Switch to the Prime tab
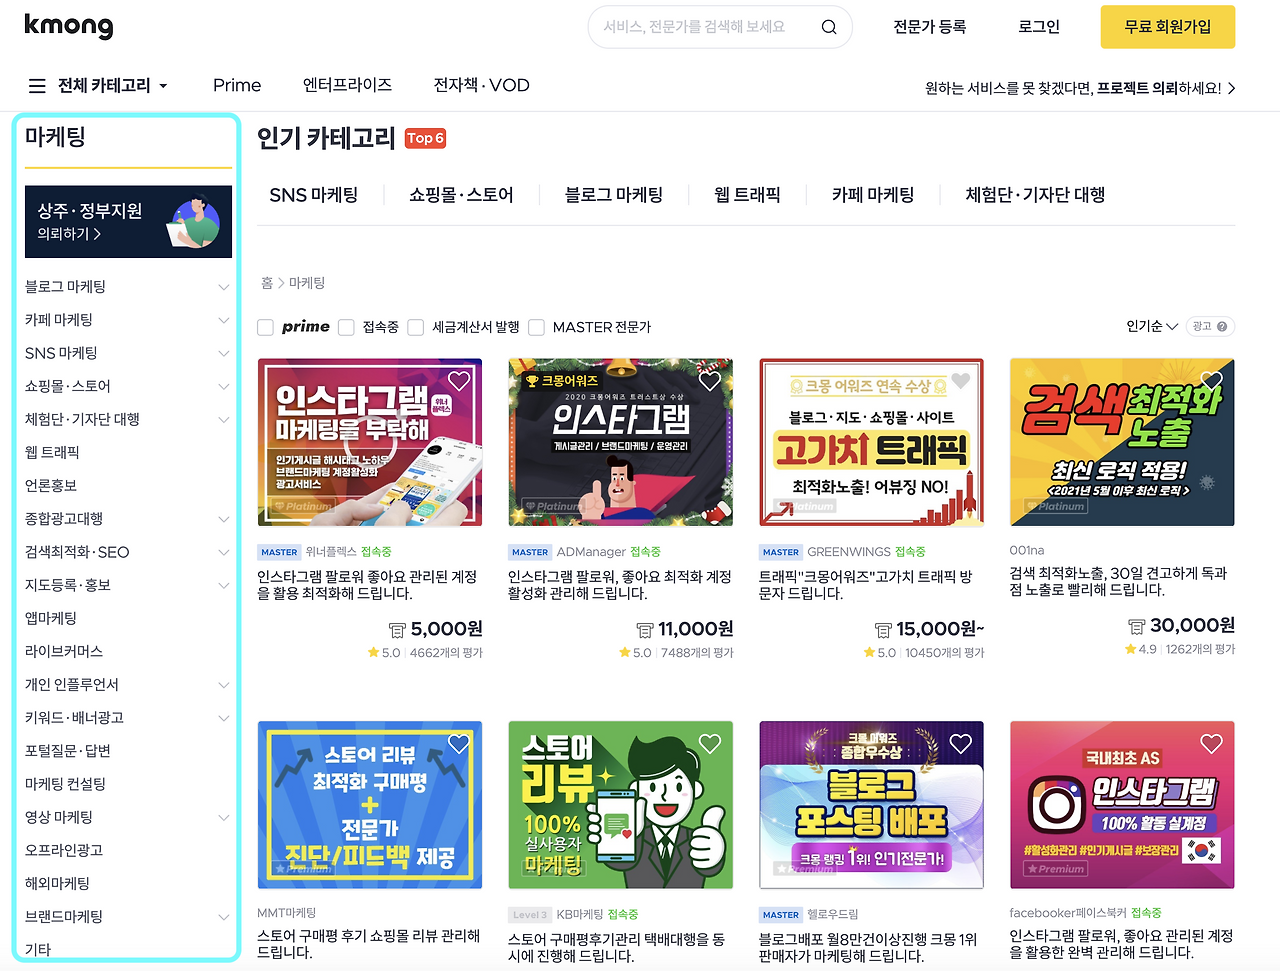Viewport: 1280px width, 971px height. click(x=236, y=85)
